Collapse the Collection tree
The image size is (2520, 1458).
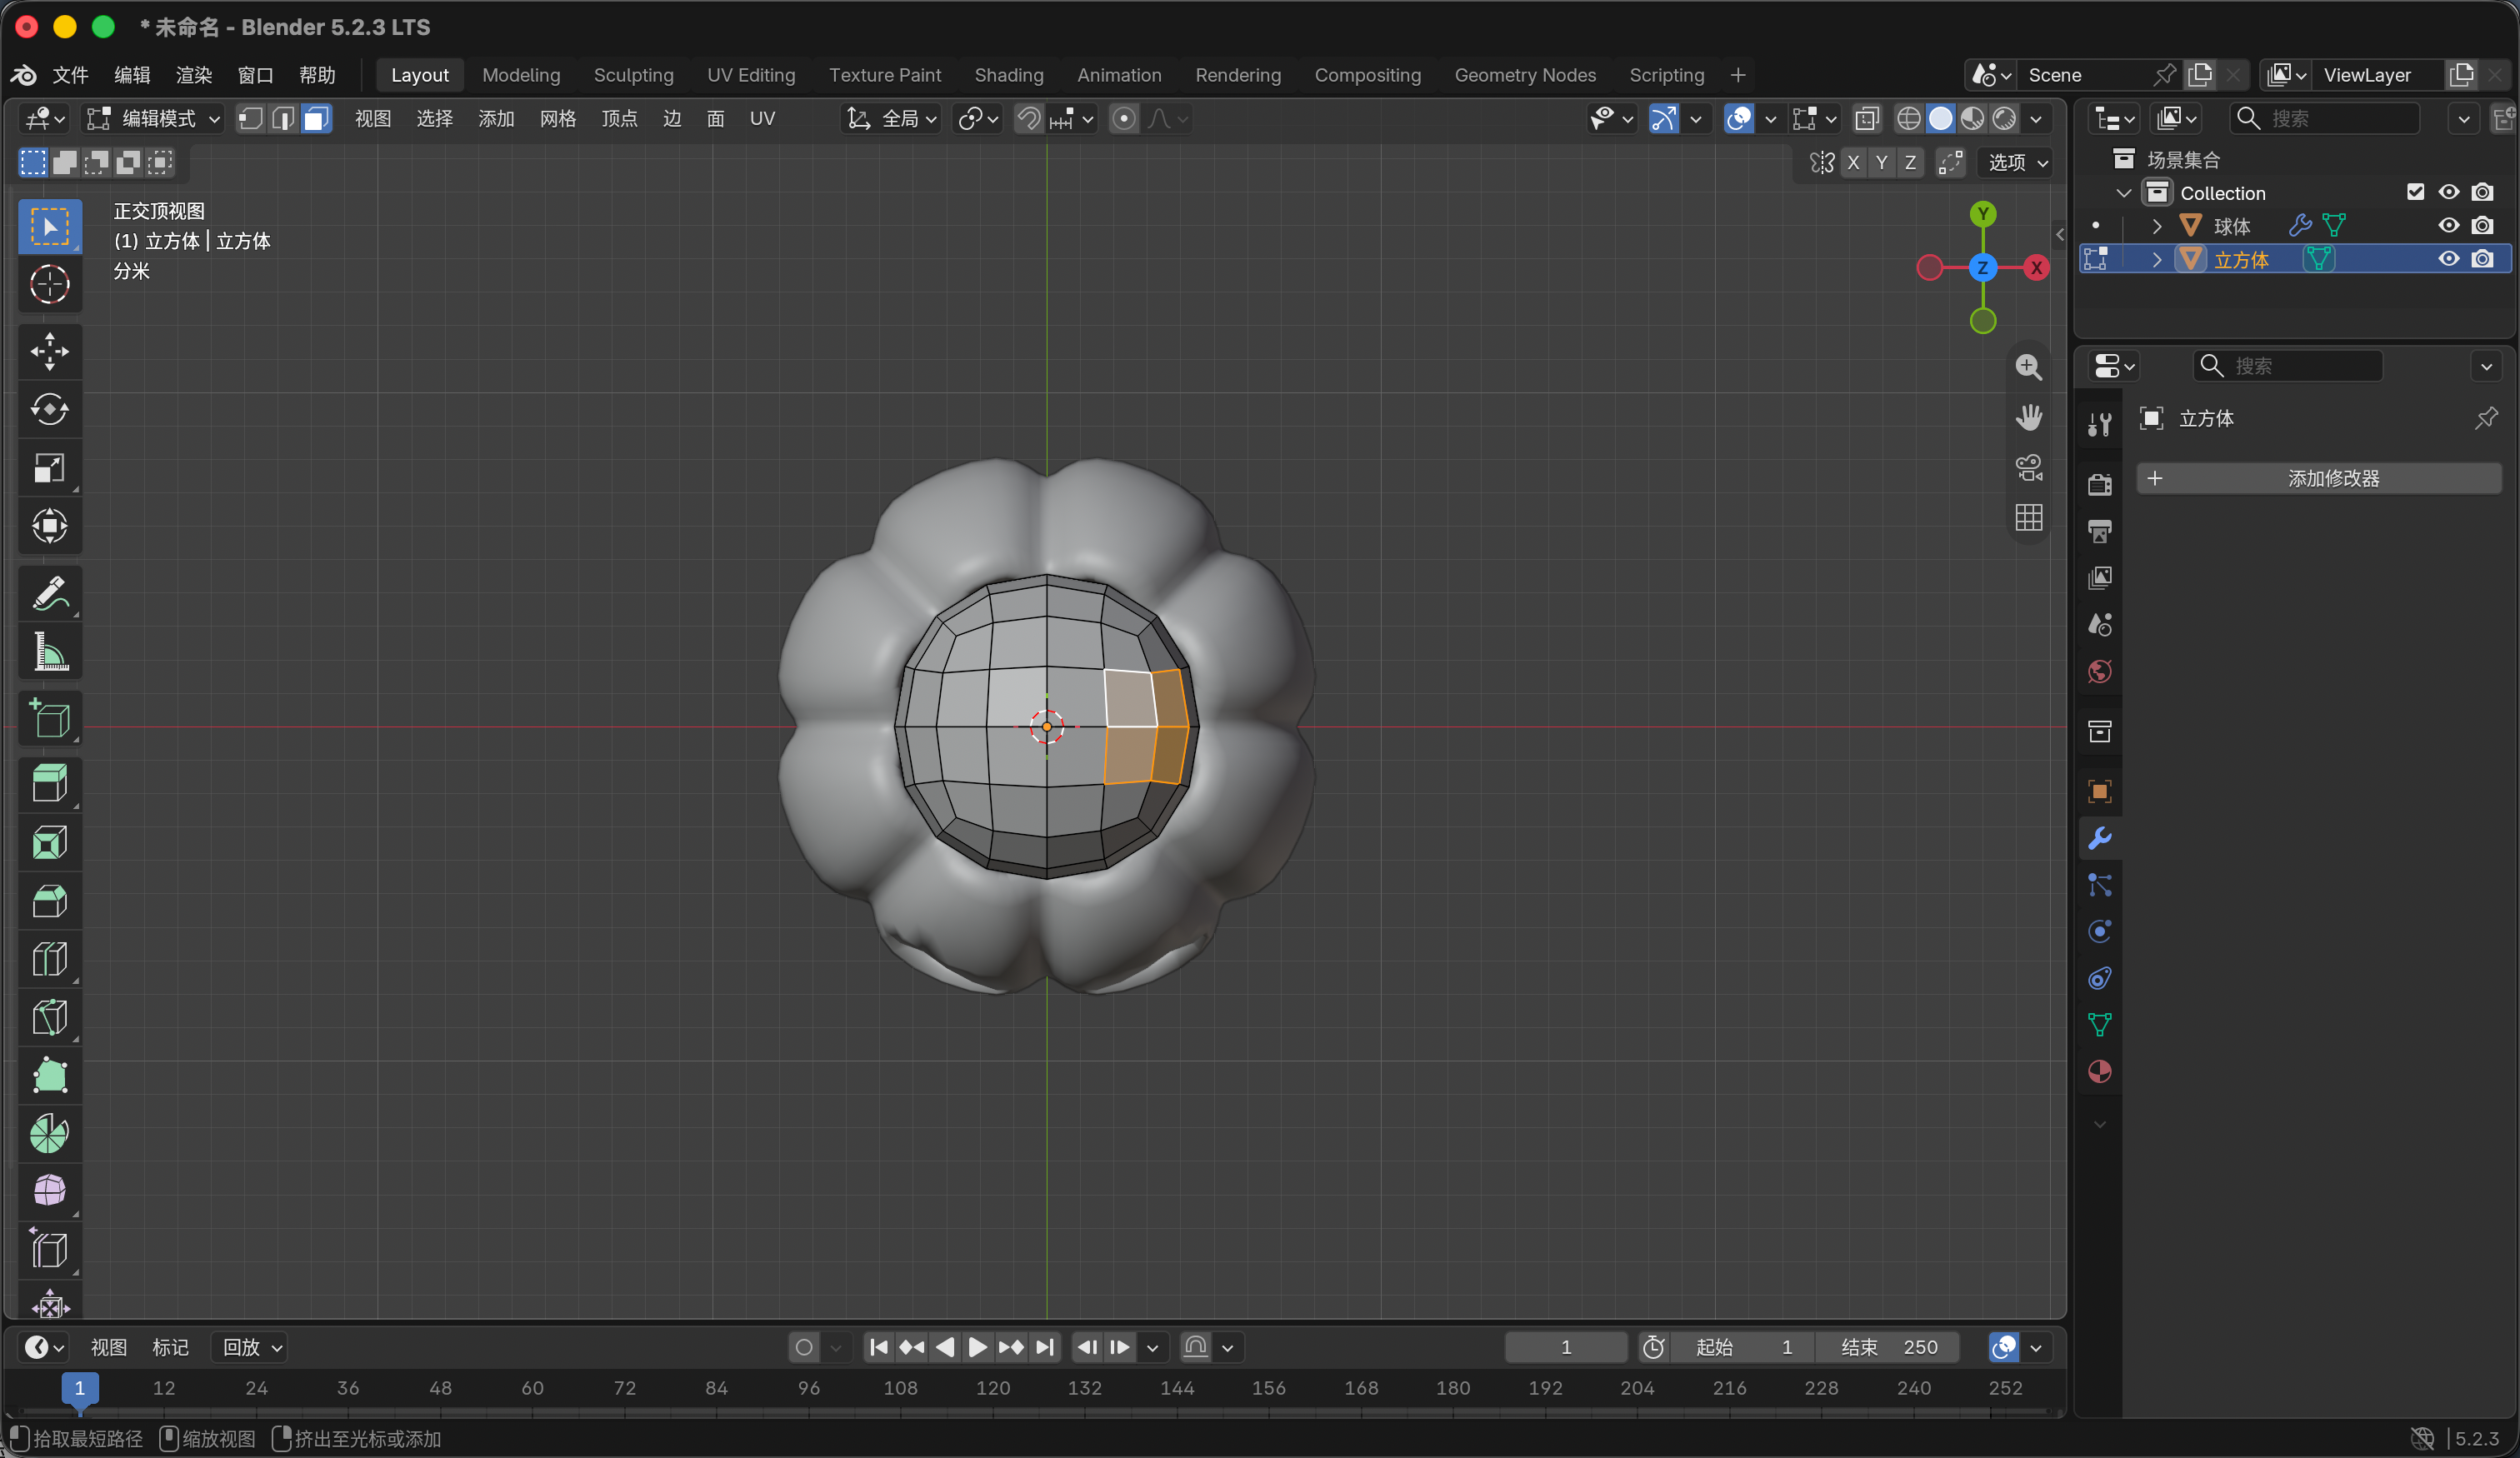[x=2124, y=192]
